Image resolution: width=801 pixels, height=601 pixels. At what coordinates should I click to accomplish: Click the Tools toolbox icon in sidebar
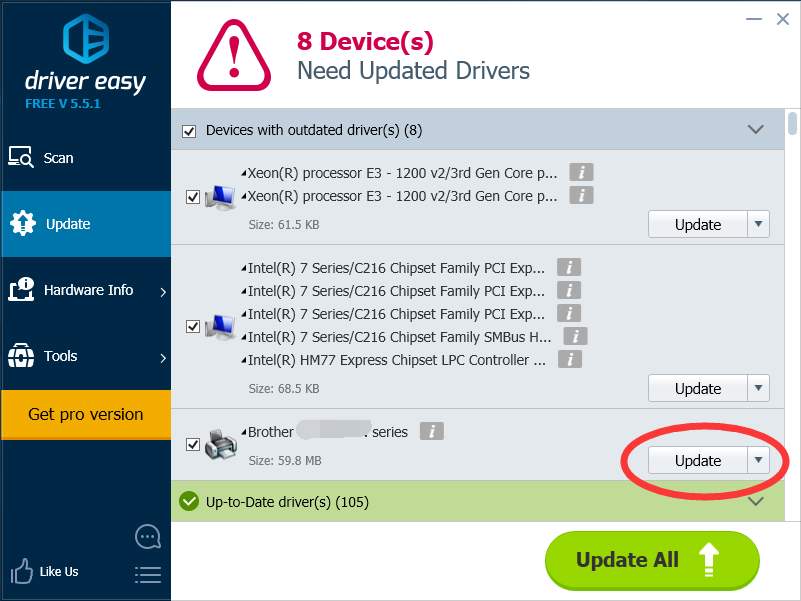[21, 355]
